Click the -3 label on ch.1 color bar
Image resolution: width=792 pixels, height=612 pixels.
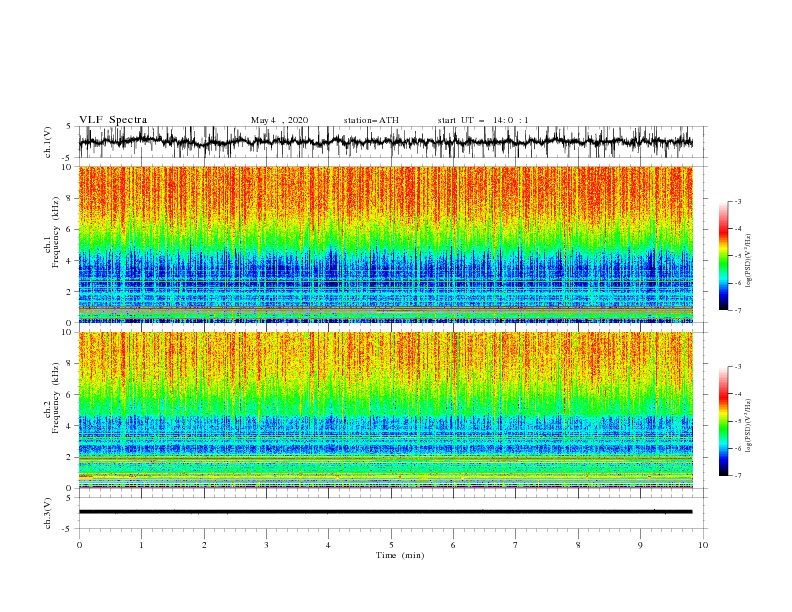click(738, 201)
